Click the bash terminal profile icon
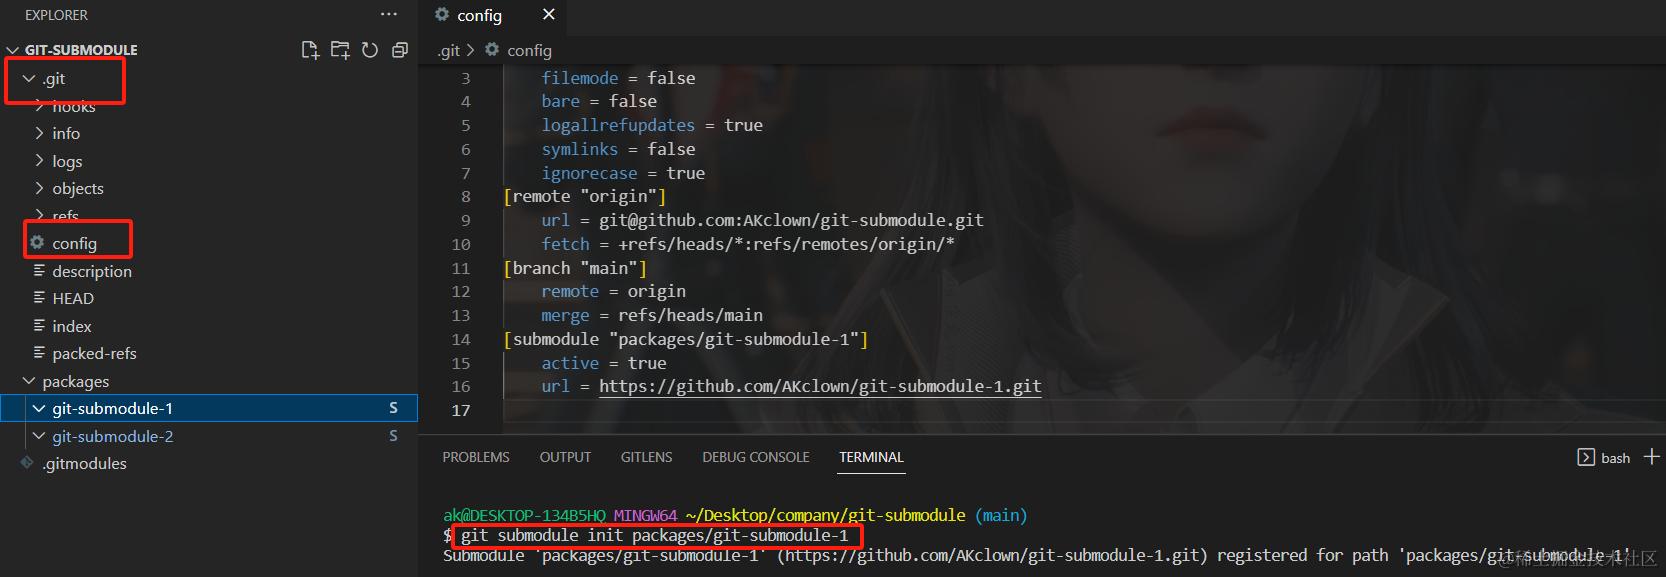The height and width of the screenshot is (577, 1666). click(x=1586, y=457)
